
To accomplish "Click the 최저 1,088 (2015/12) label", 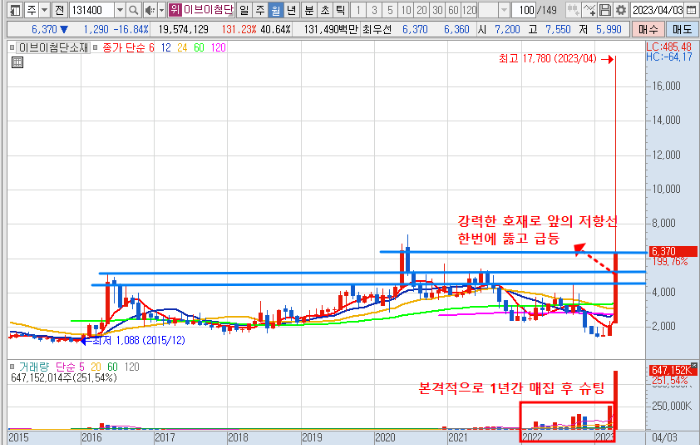I will (138, 341).
